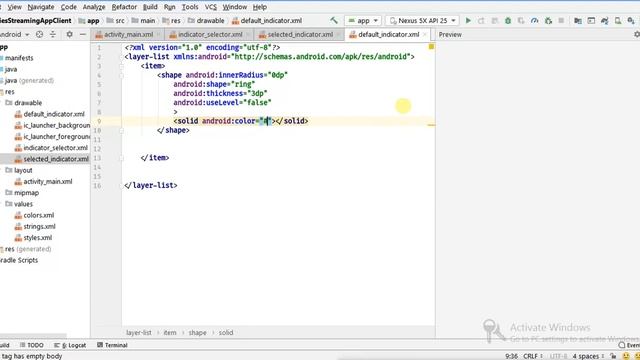Change the CRLF line separator setting

coord(533,356)
